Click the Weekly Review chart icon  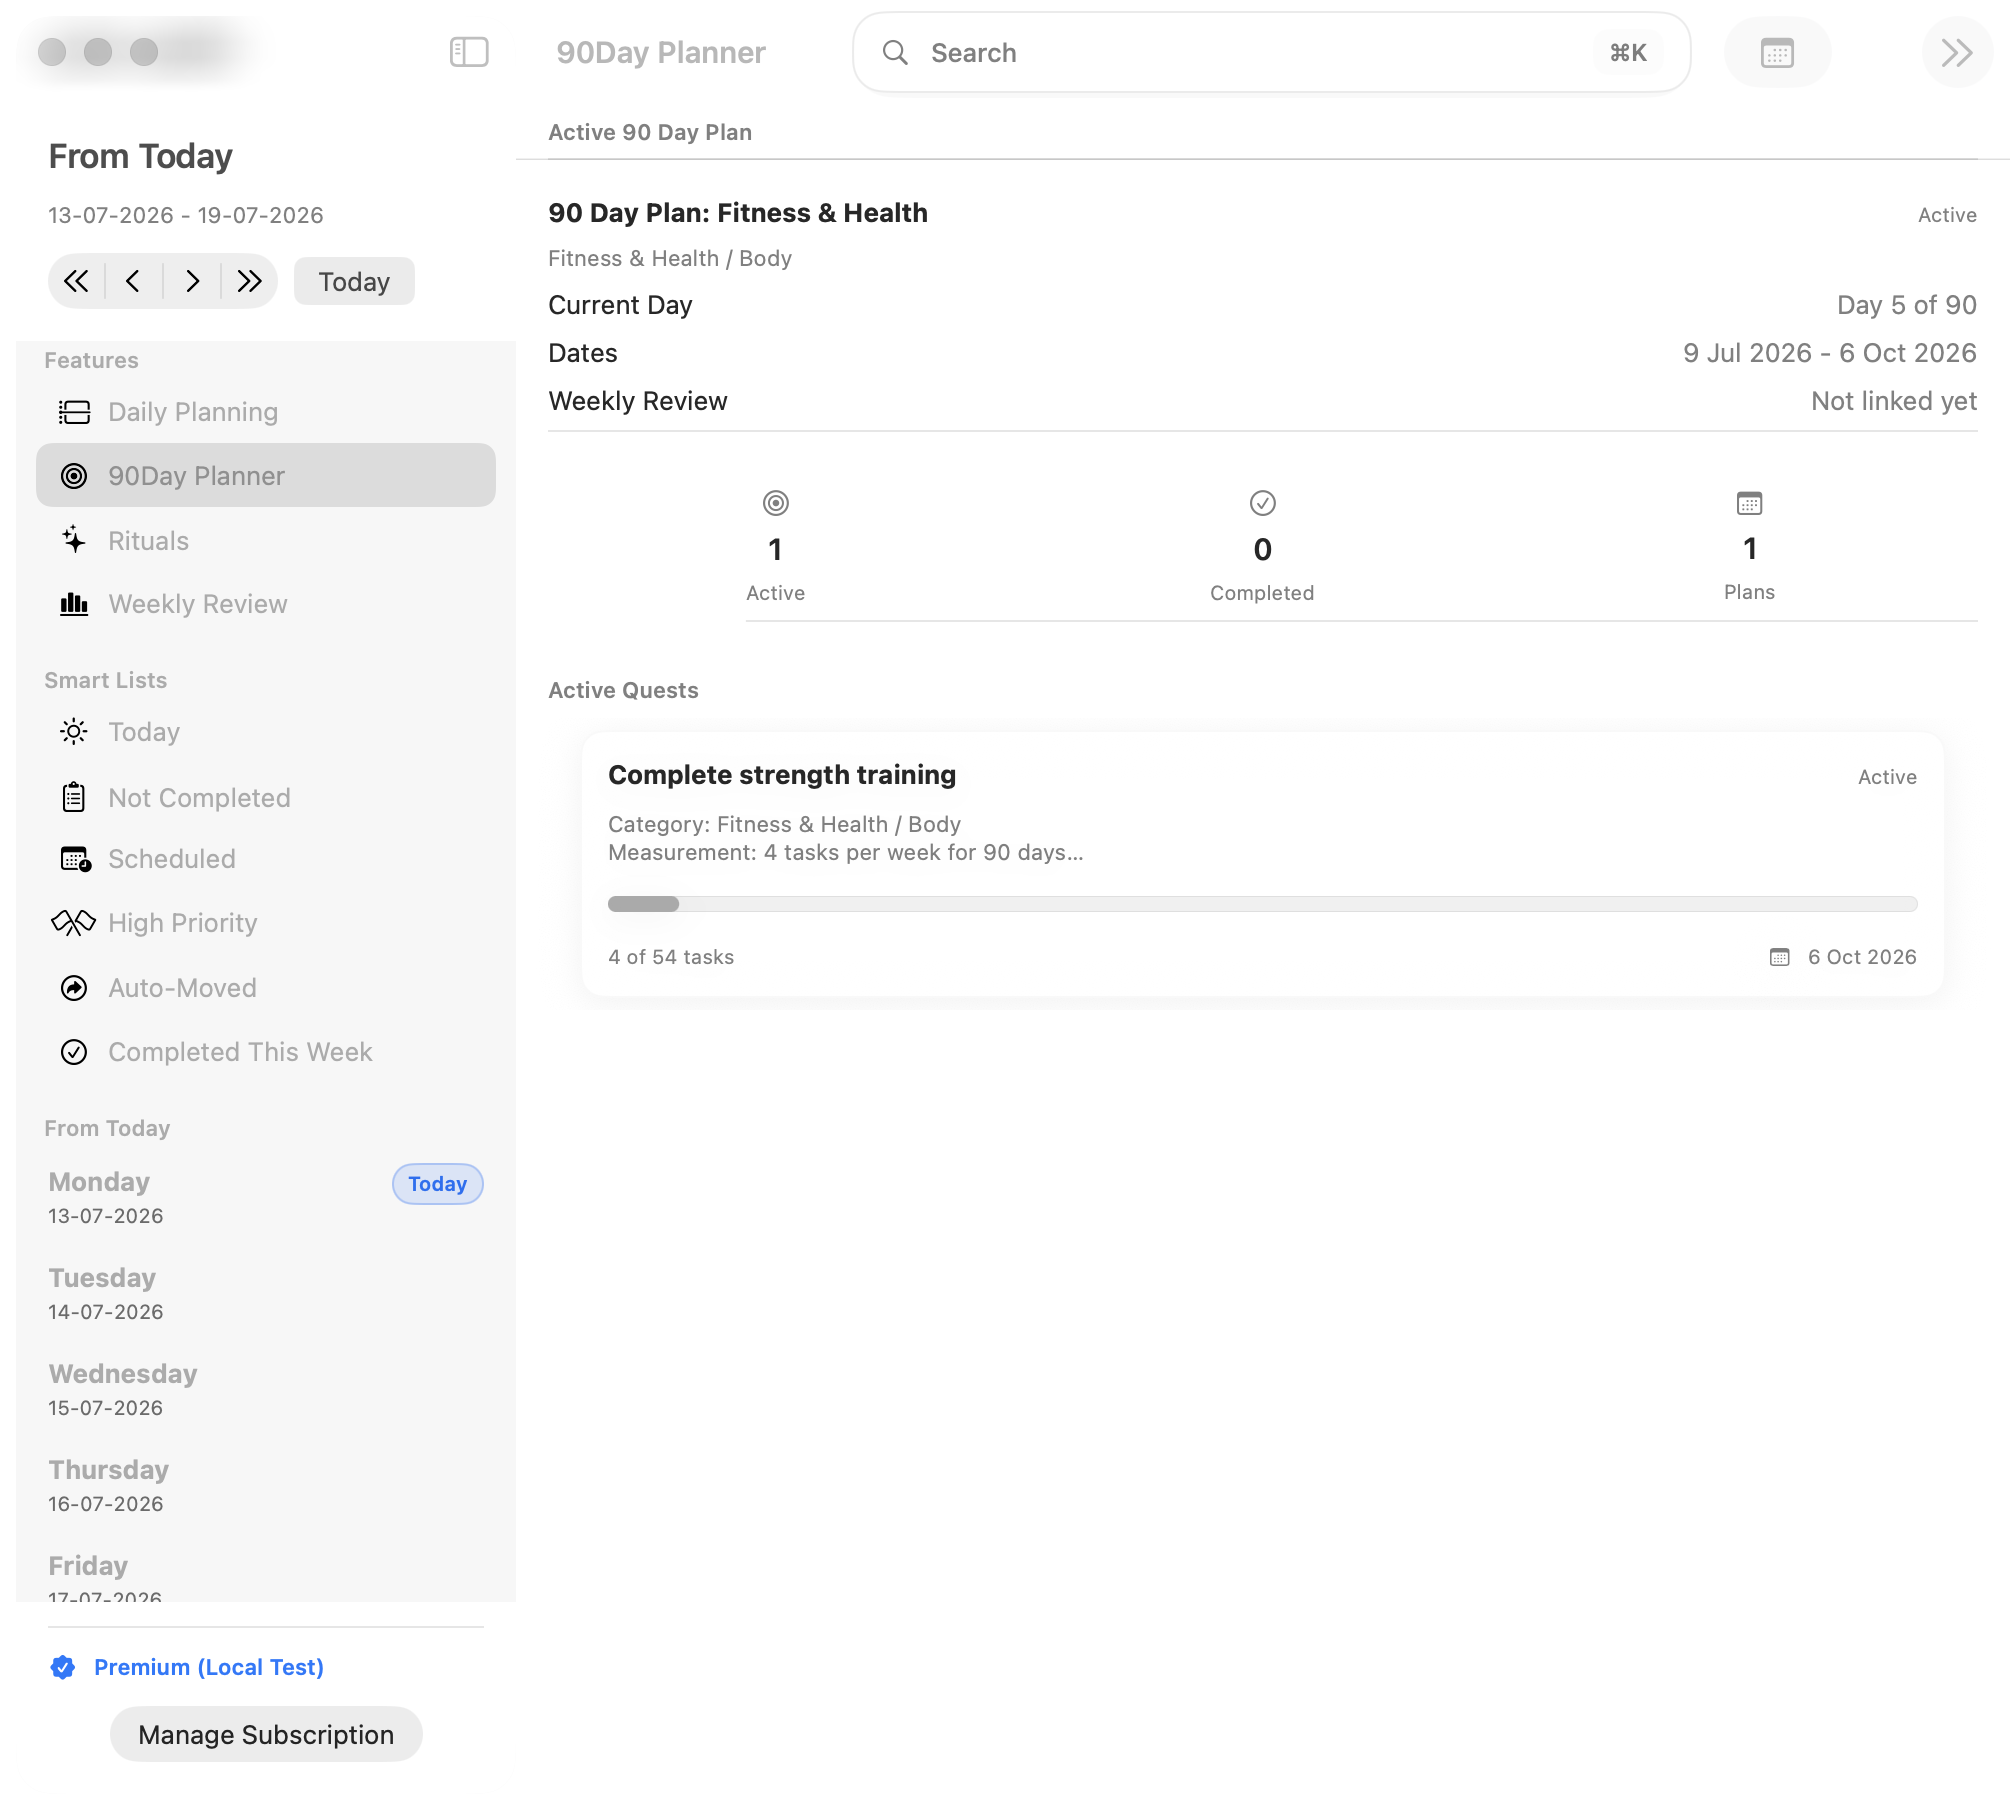(74, 604)
